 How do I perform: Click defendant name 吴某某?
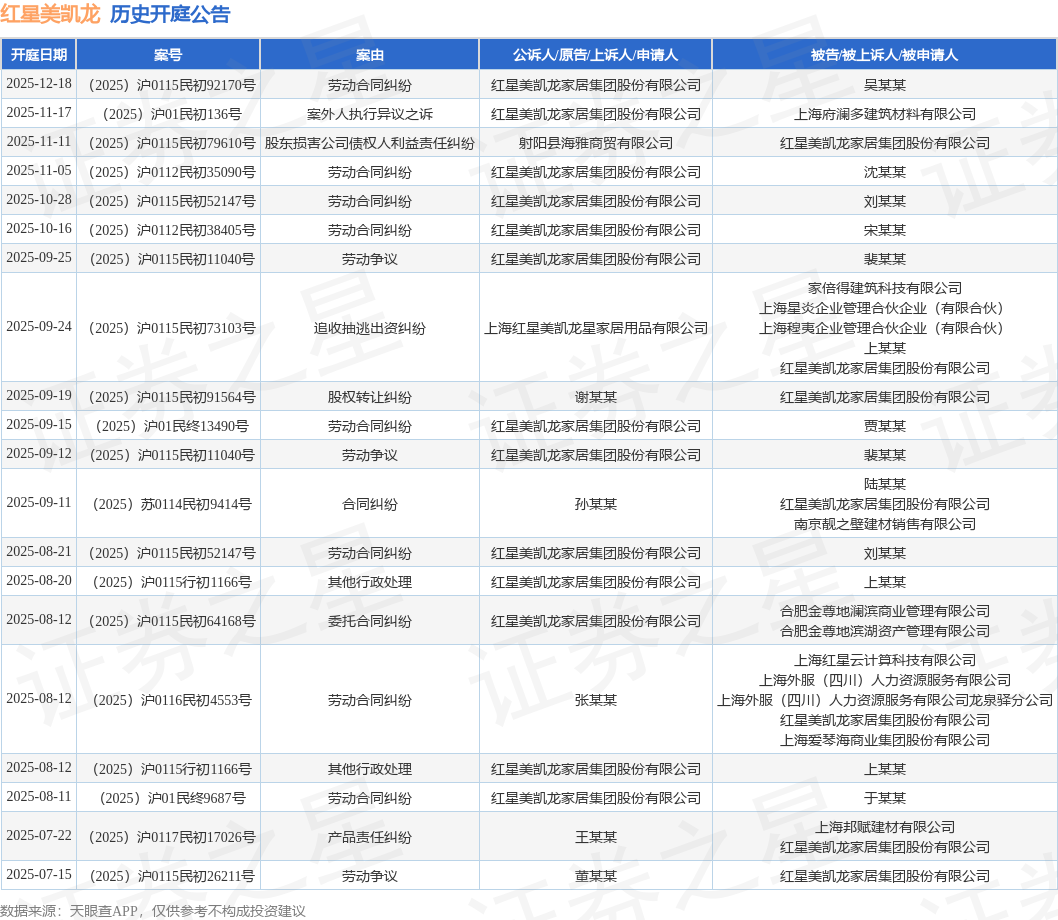(x=885, y=85)
